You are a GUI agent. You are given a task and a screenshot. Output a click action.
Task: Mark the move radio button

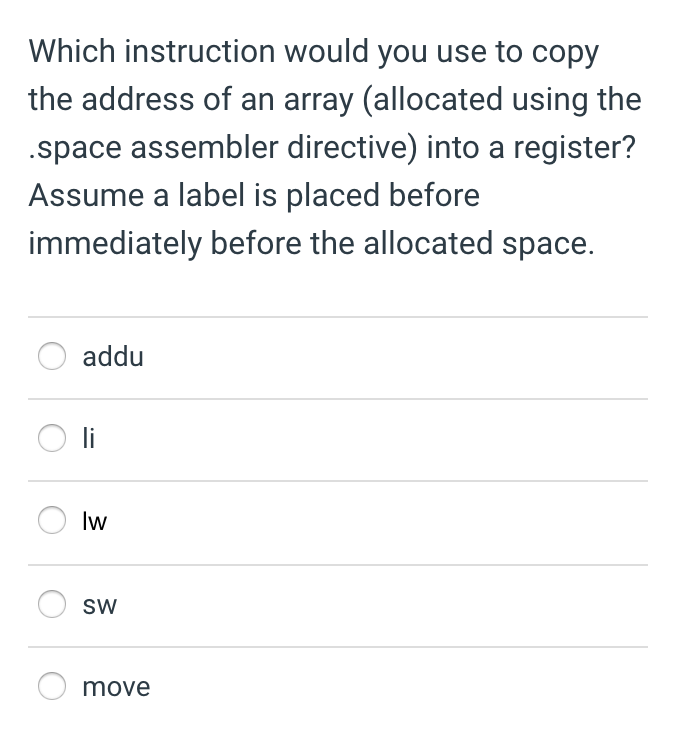pyautogui.click(x=53, y=686)
